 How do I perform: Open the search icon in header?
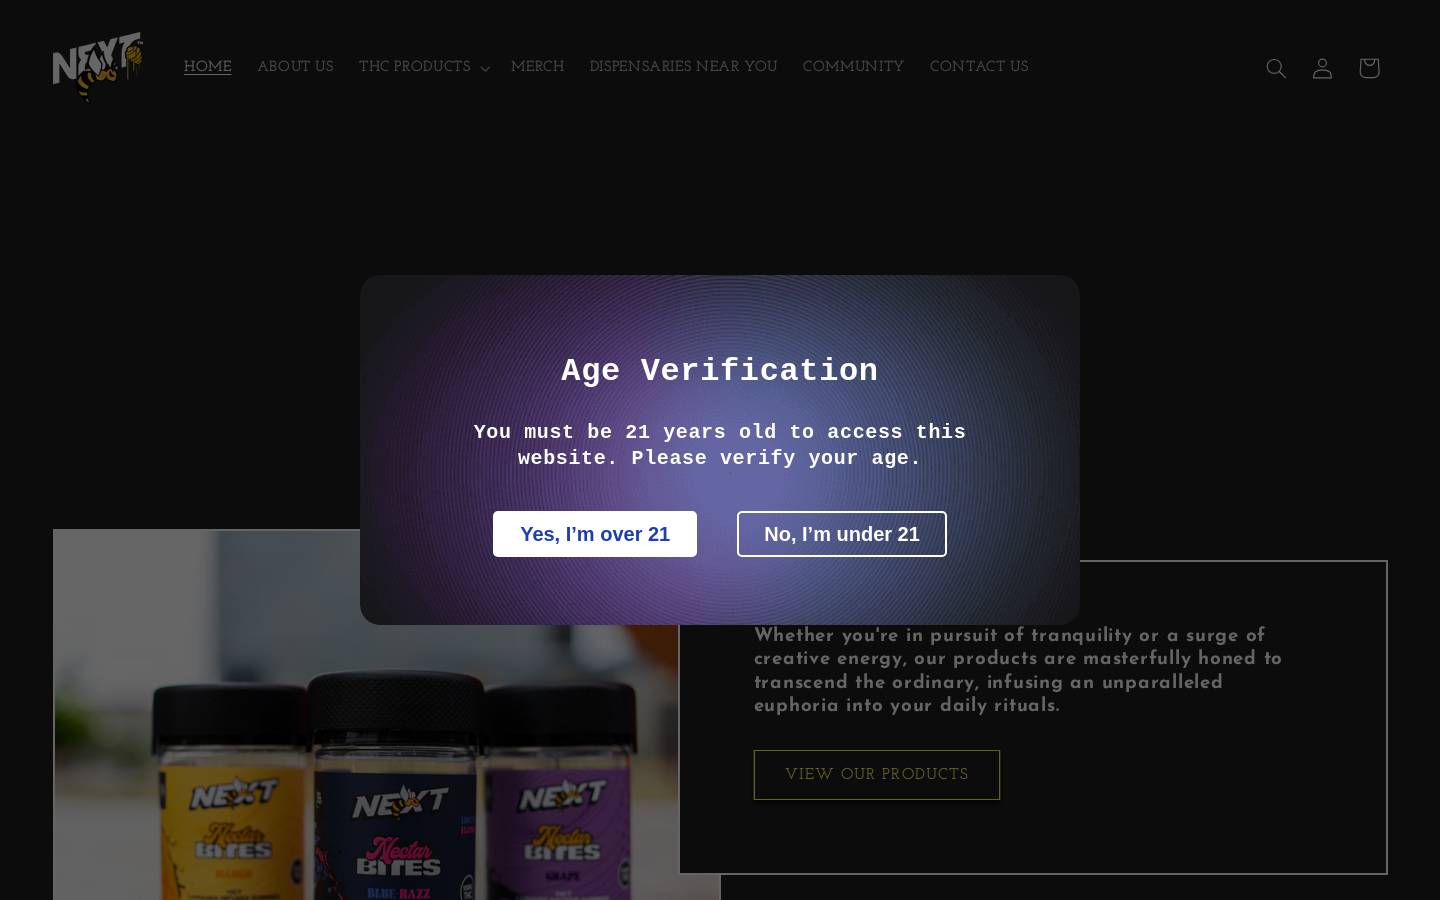[1276, 68]
